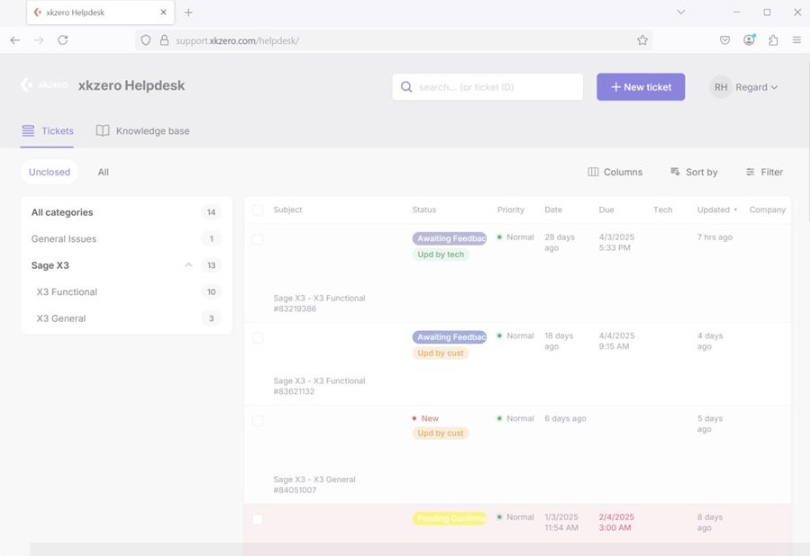
Task: Click the Knowledge base book icon
Action: point(102,131)
